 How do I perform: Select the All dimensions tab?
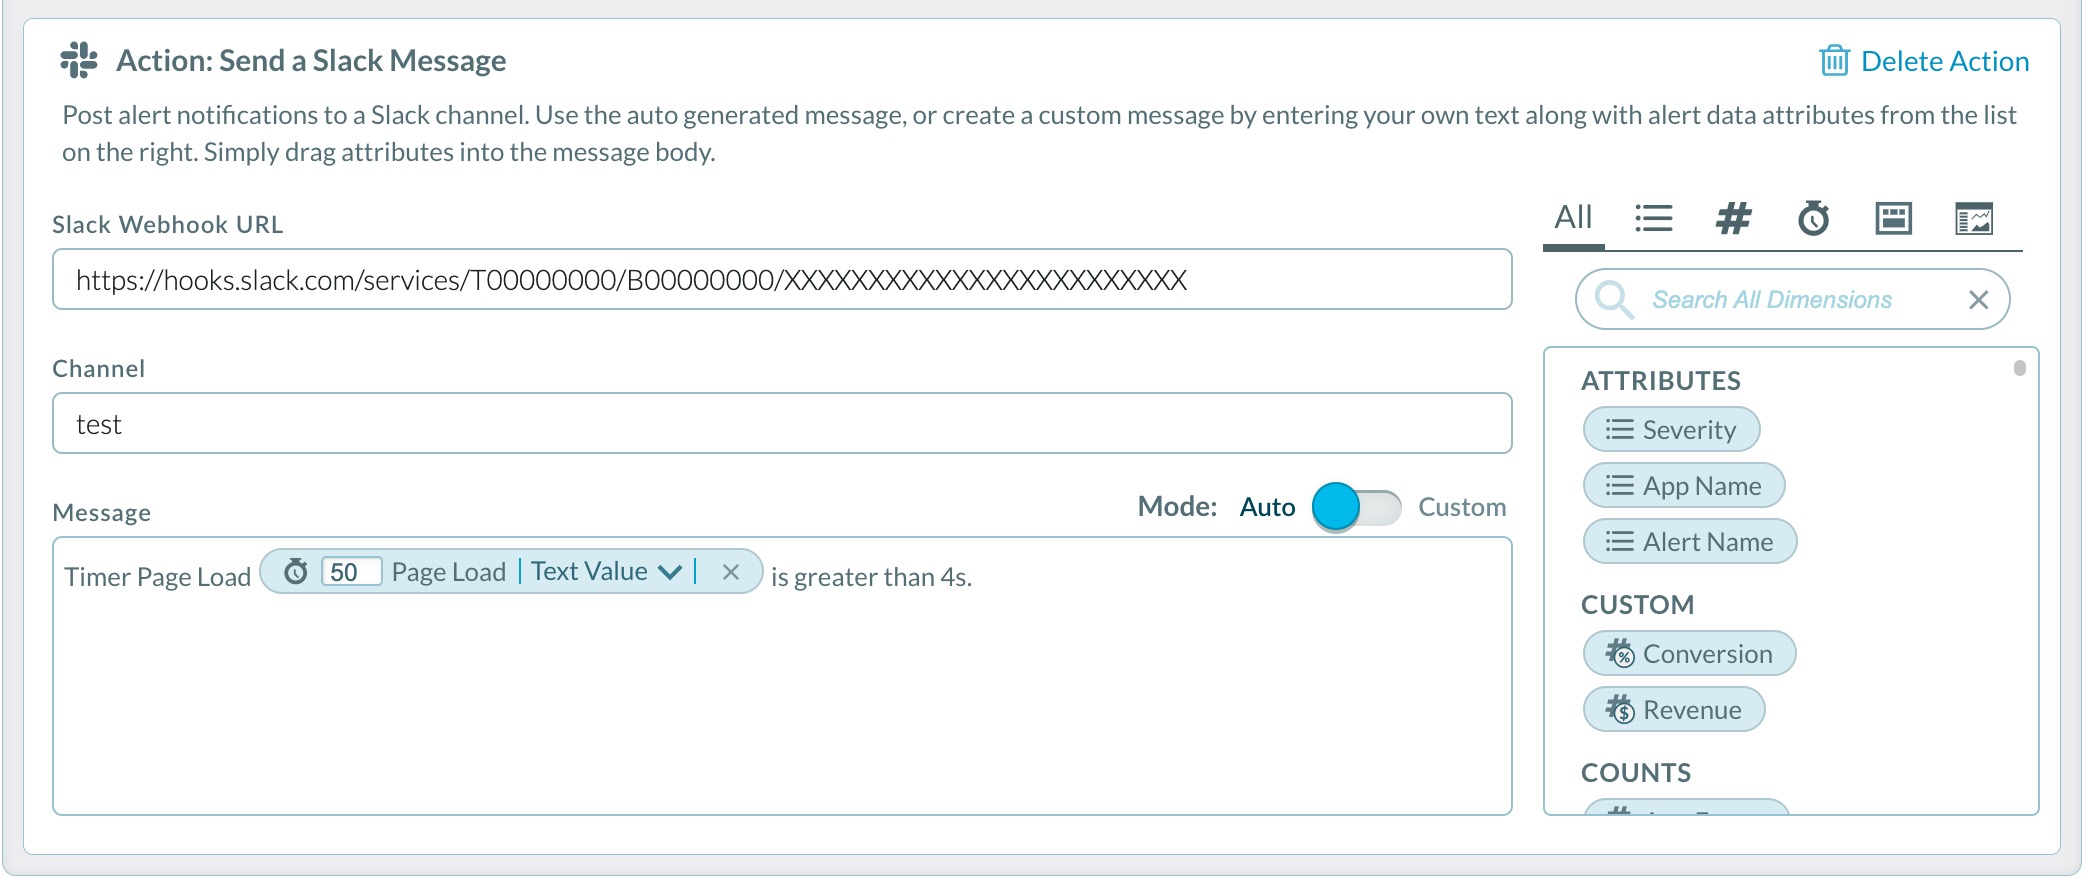[x=1573, y=217]
